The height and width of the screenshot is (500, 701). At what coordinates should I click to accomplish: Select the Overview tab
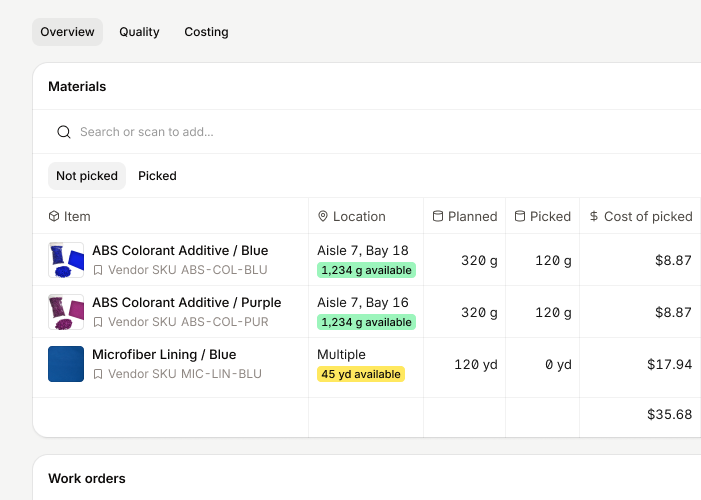pyautogui.click(x=67, y=32)
